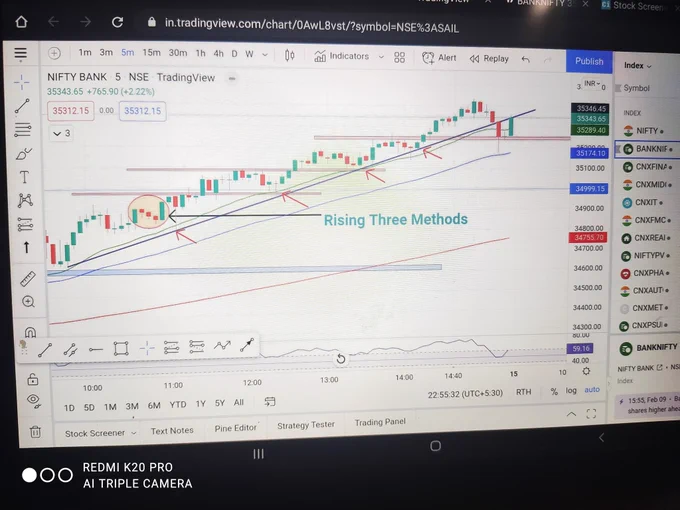Select the 30m timeframe
The height and width of the screenshot is (510, 680).
pyautogui.click(x=178, y=53)
